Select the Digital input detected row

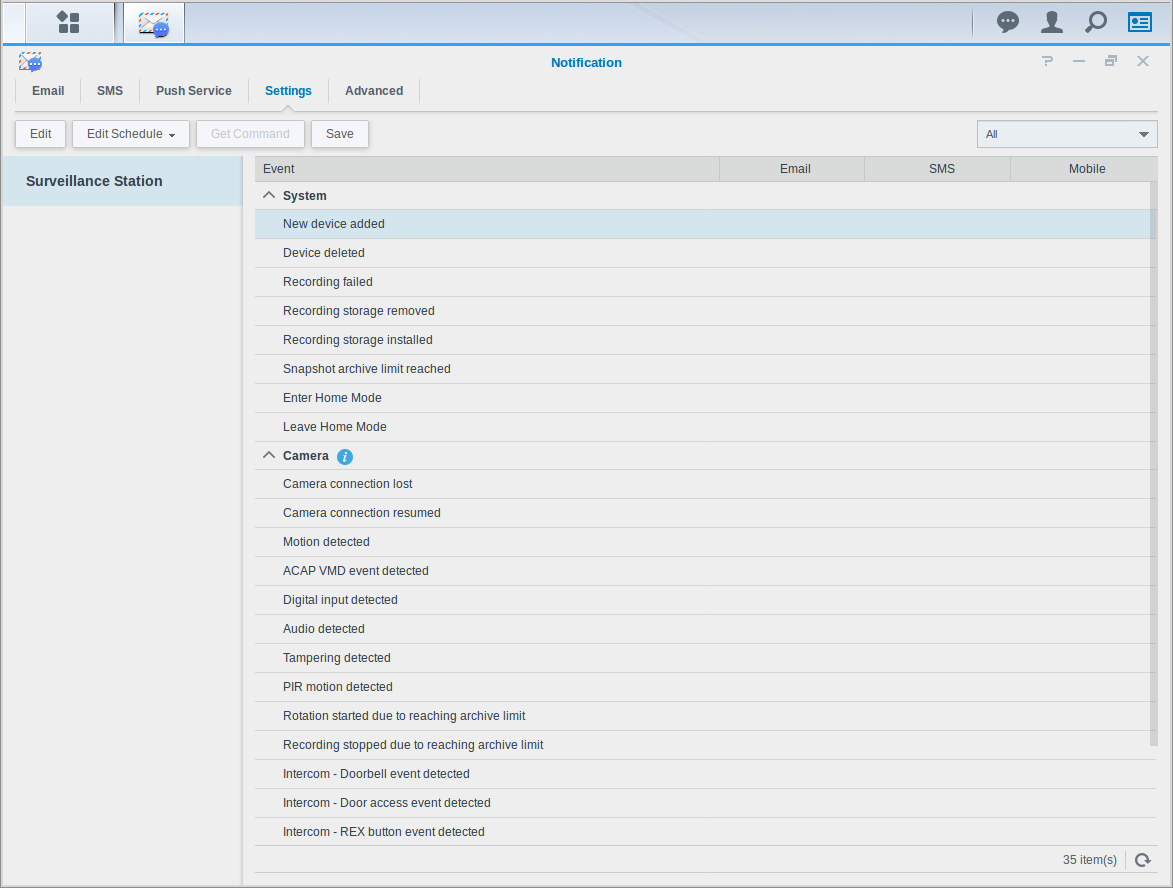[705, 600]
